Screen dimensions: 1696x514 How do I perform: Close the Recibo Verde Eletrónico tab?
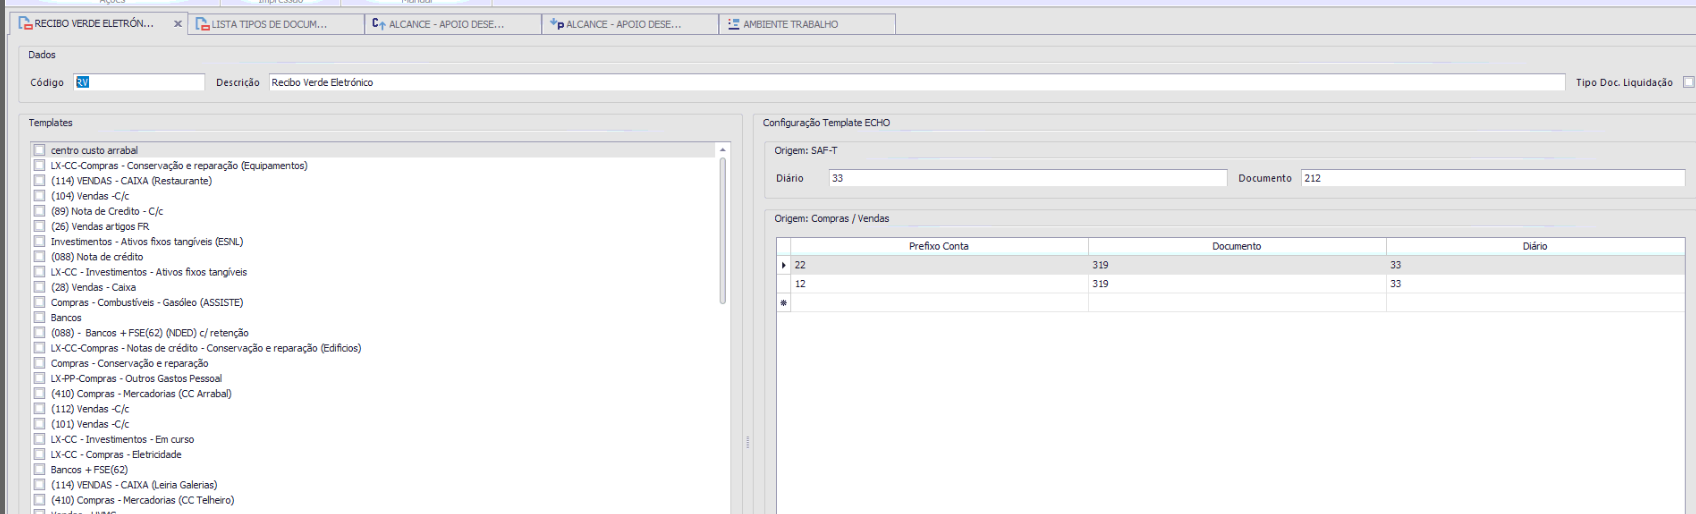[178, 24]
